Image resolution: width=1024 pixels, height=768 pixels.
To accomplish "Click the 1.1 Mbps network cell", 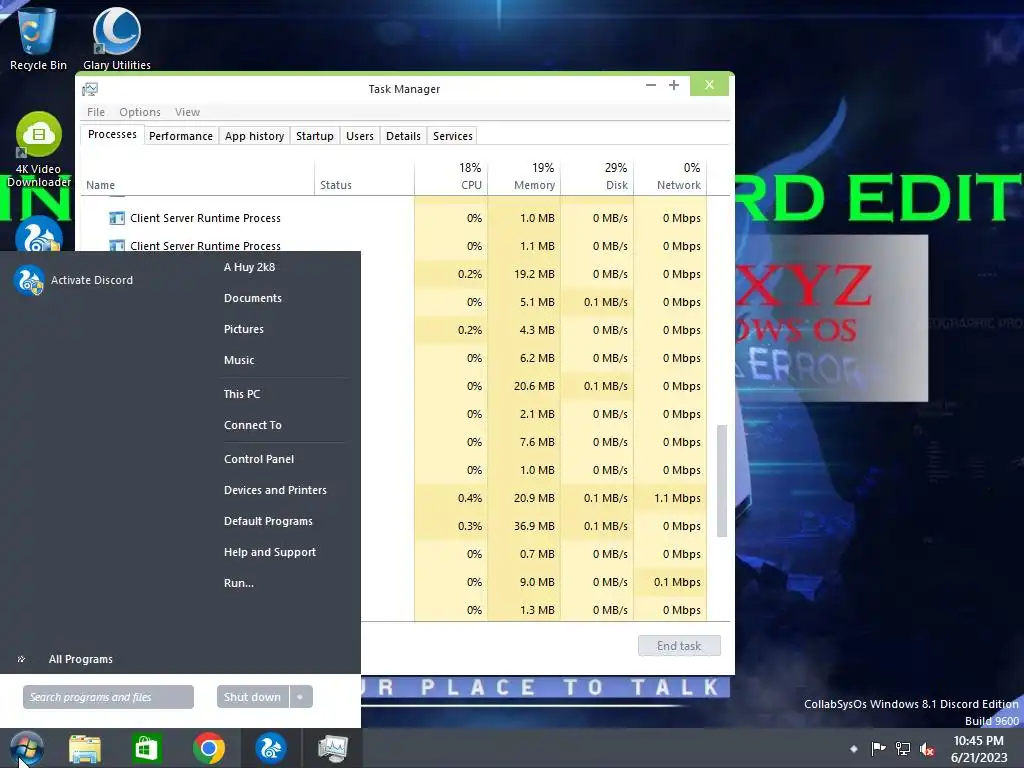I will click(671, 498).
